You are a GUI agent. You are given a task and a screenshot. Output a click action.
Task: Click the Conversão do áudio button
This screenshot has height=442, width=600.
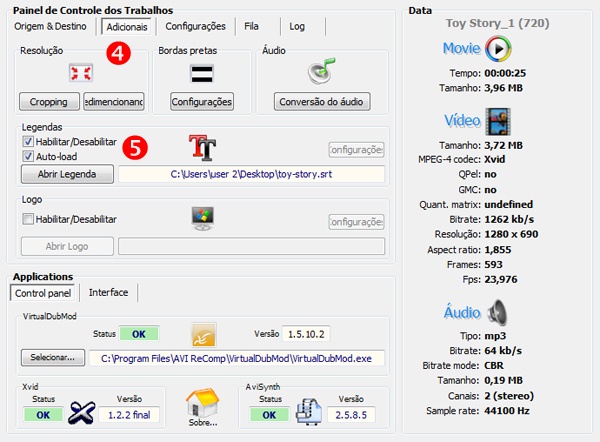pyautogui.click(x=322, y=101)
